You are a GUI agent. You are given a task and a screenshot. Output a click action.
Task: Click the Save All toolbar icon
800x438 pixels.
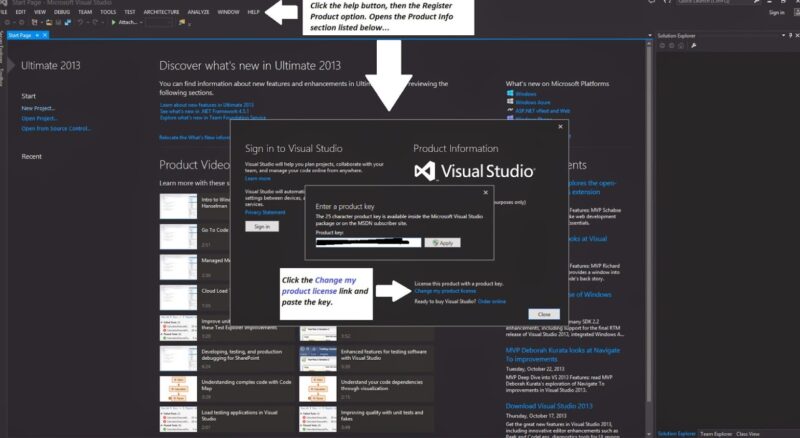[x=67, y=22]
